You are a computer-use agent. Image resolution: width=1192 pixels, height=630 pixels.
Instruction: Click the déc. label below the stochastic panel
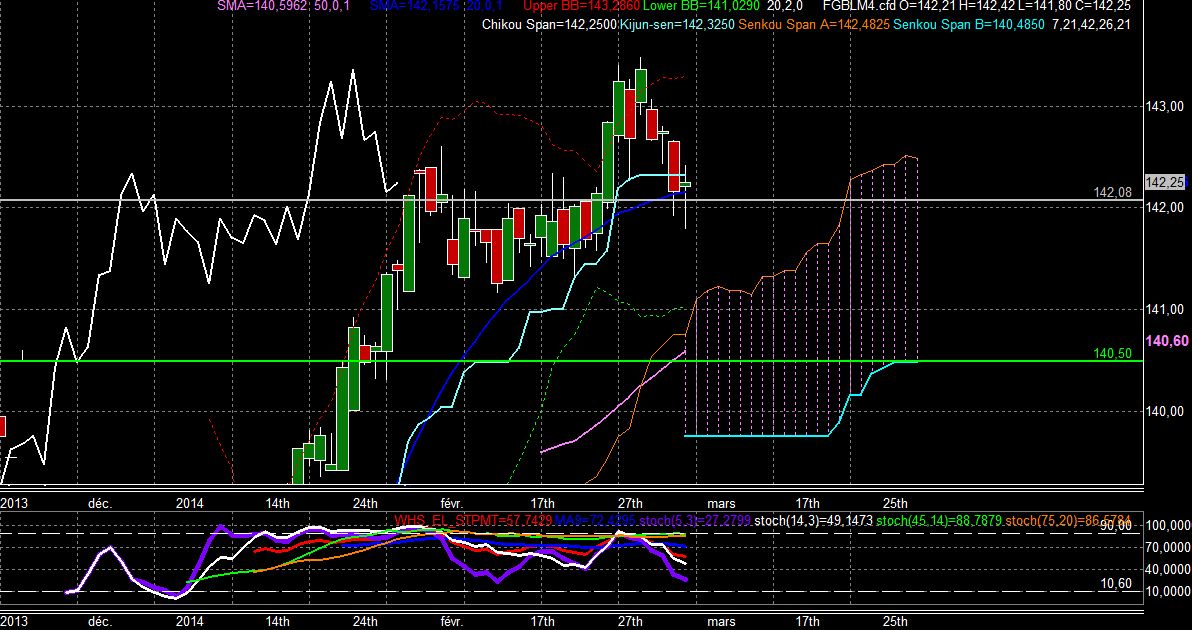pos(100,621)
